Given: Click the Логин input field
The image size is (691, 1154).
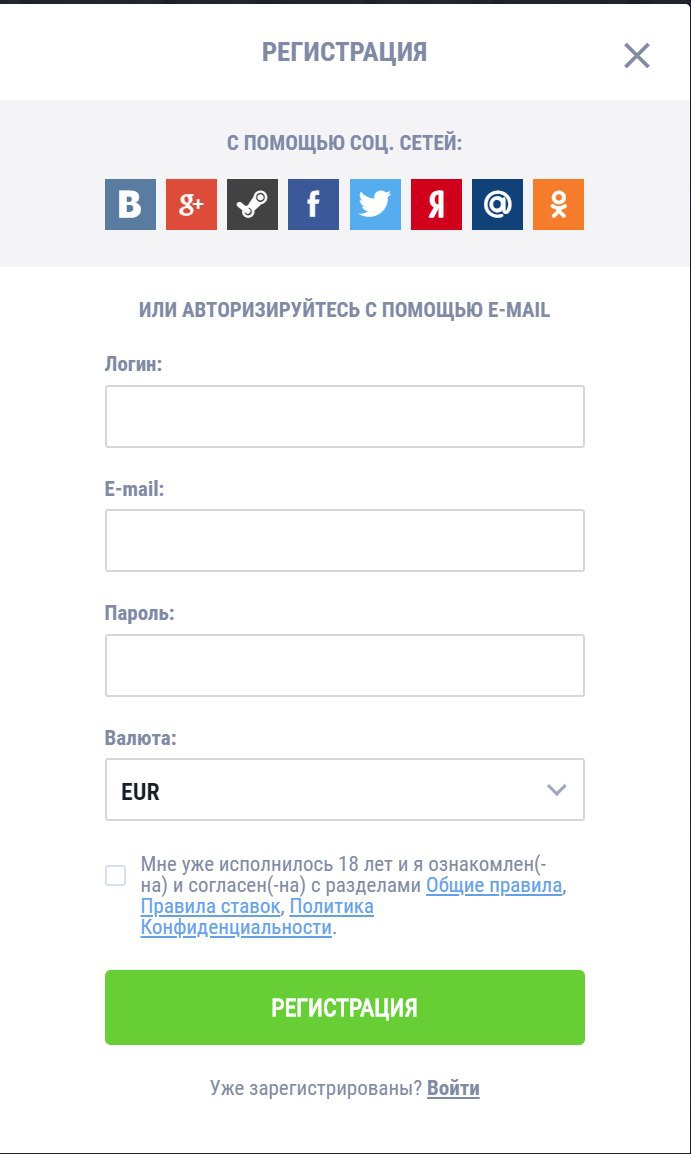Looking at the screenshot, I should tap(344, 417).
